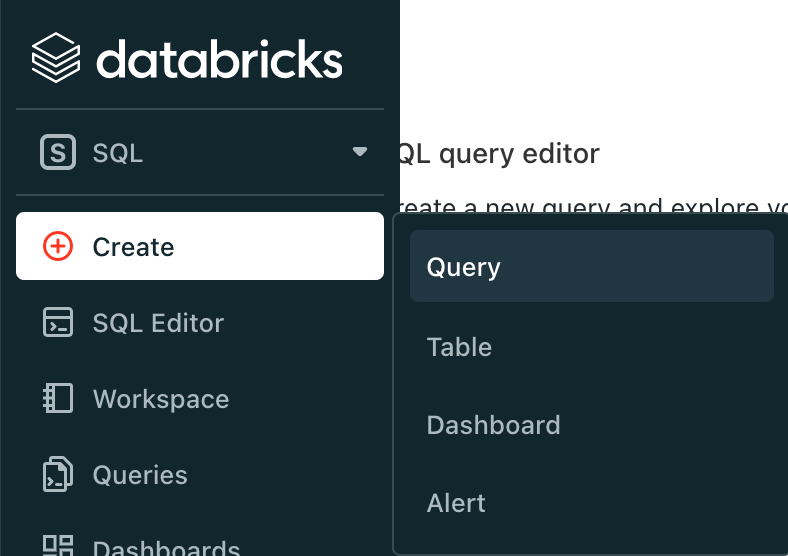The height and width of the screenshot is (556, 788).
Task: Click the Workspace notebook icon
Action: point(58,399)
